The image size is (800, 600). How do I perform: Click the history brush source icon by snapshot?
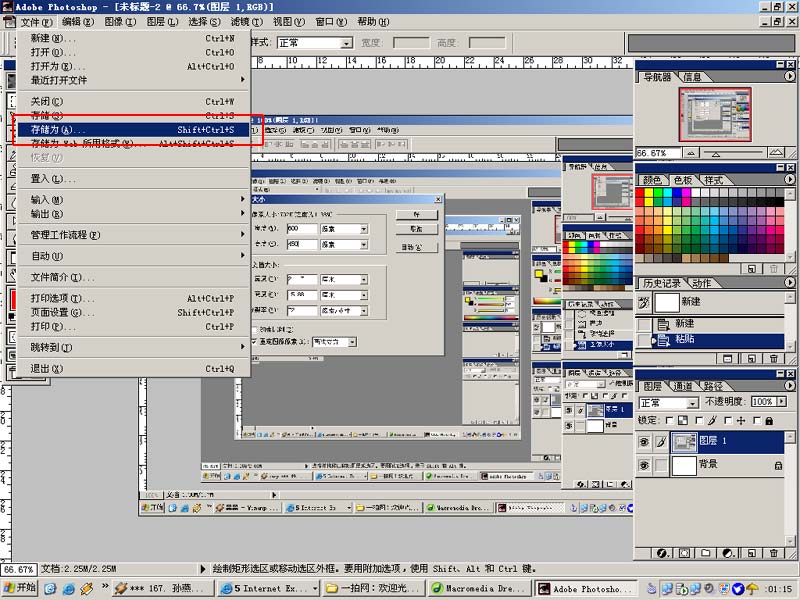pyautogui.click(x=644, y=303)
